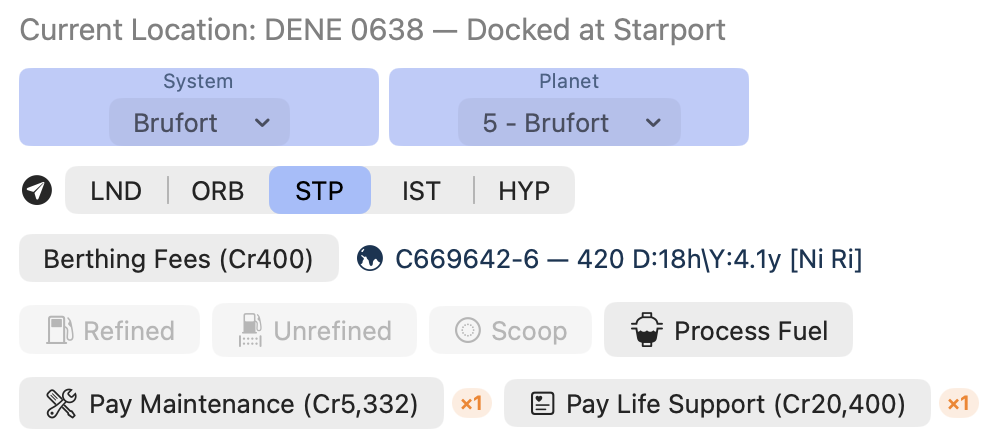
Task: Click the paper plane navigation icon
Action: [37, 190]
